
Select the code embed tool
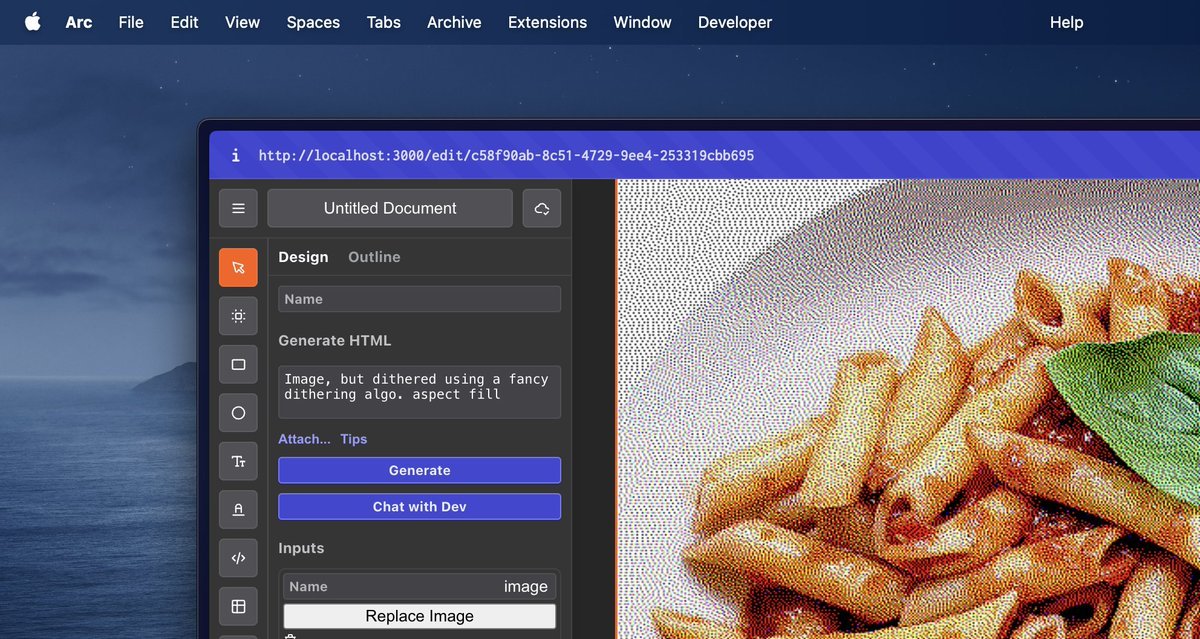238,558
